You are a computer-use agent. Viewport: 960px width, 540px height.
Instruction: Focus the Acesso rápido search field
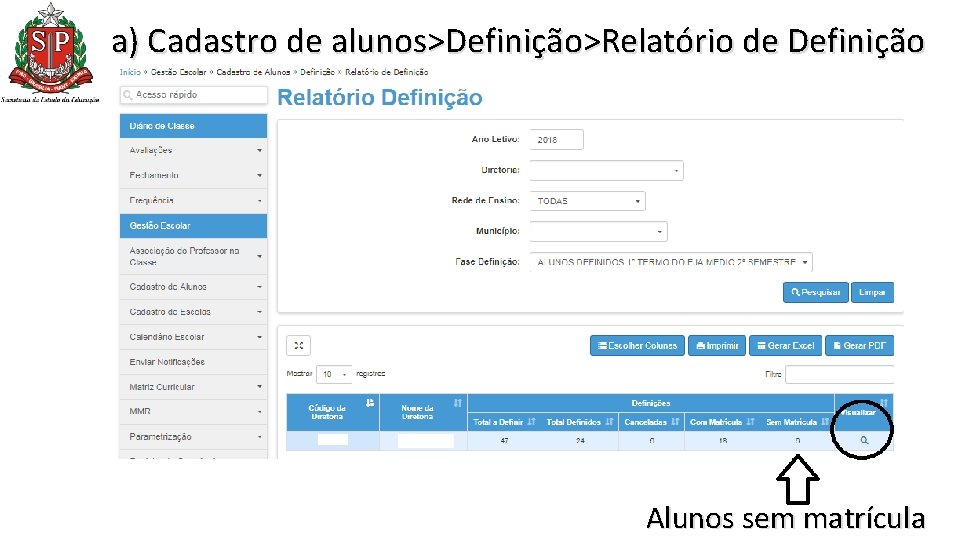pyautogui.click(x=193, y=95)
